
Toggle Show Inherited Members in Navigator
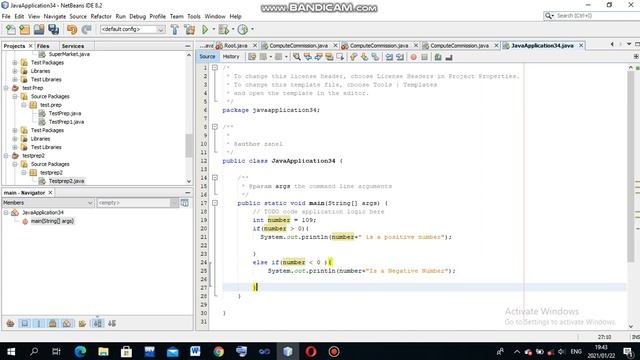click(10, 324)
